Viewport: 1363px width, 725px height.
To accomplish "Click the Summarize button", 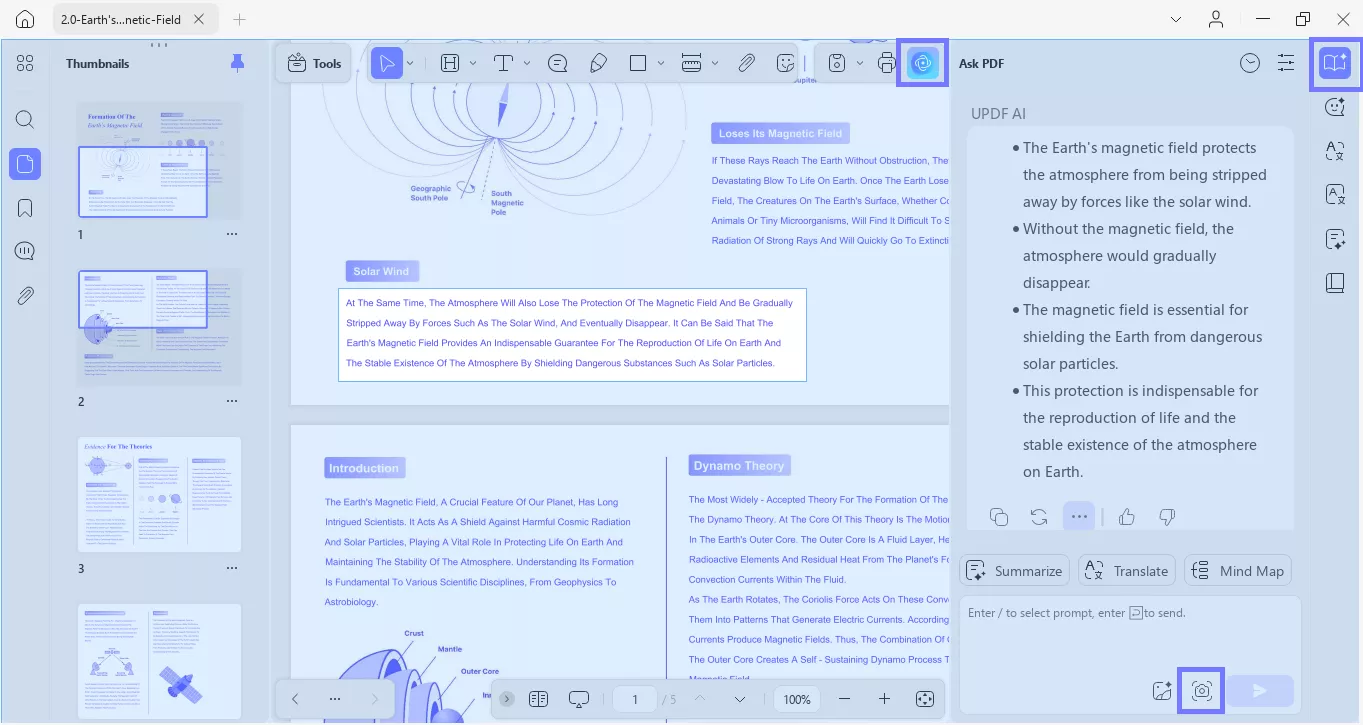I will tap(1014, 571).
